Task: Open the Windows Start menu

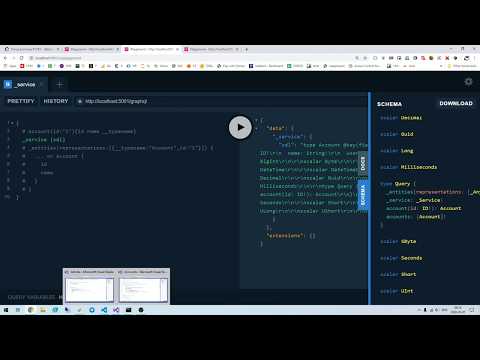Action: pos(6,310)
